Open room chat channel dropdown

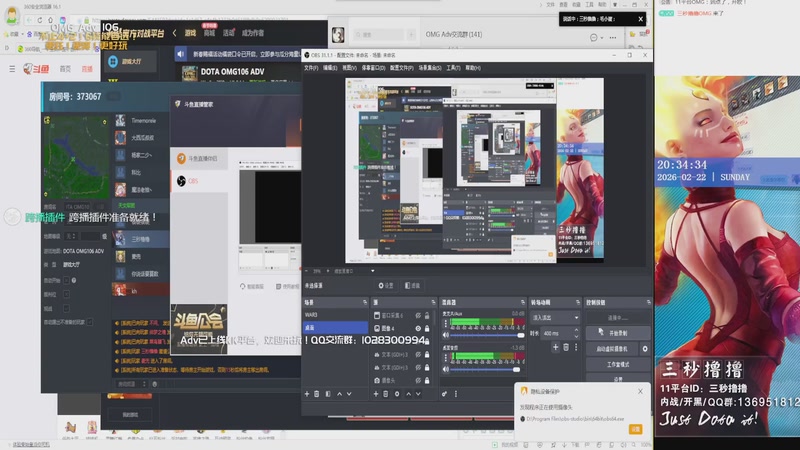[x=132, y=384]
